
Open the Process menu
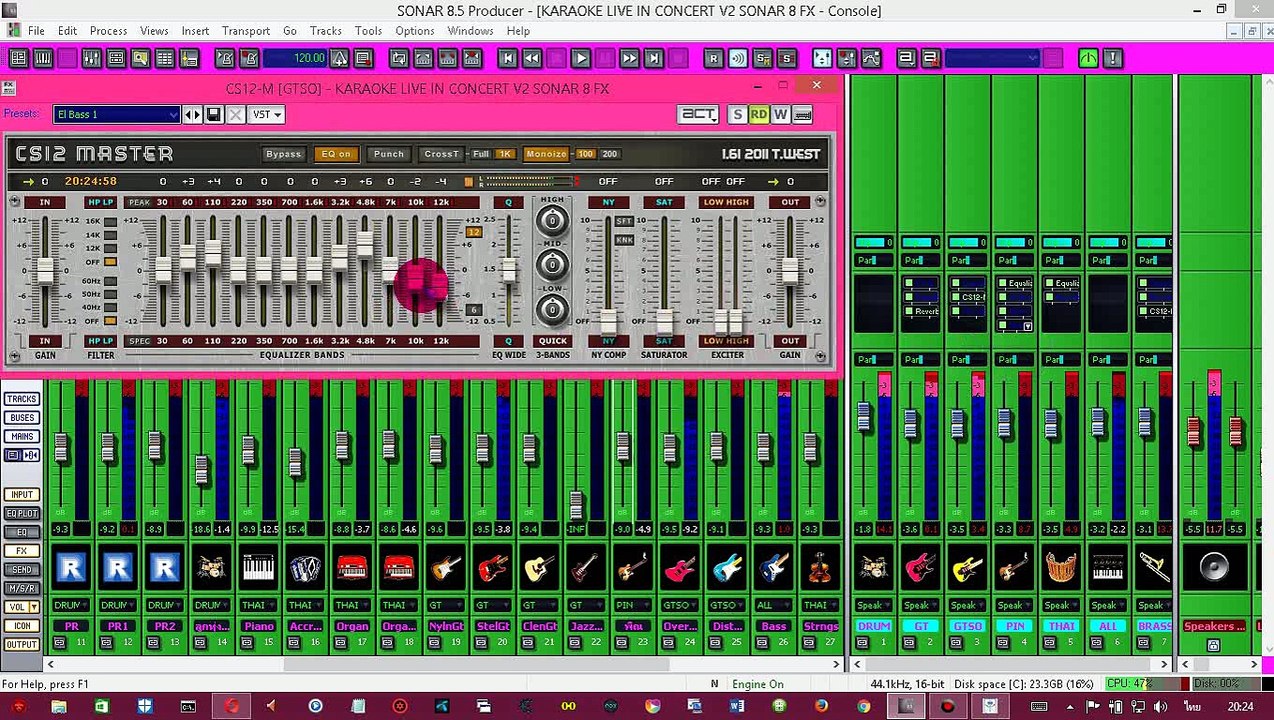[108, 31]
